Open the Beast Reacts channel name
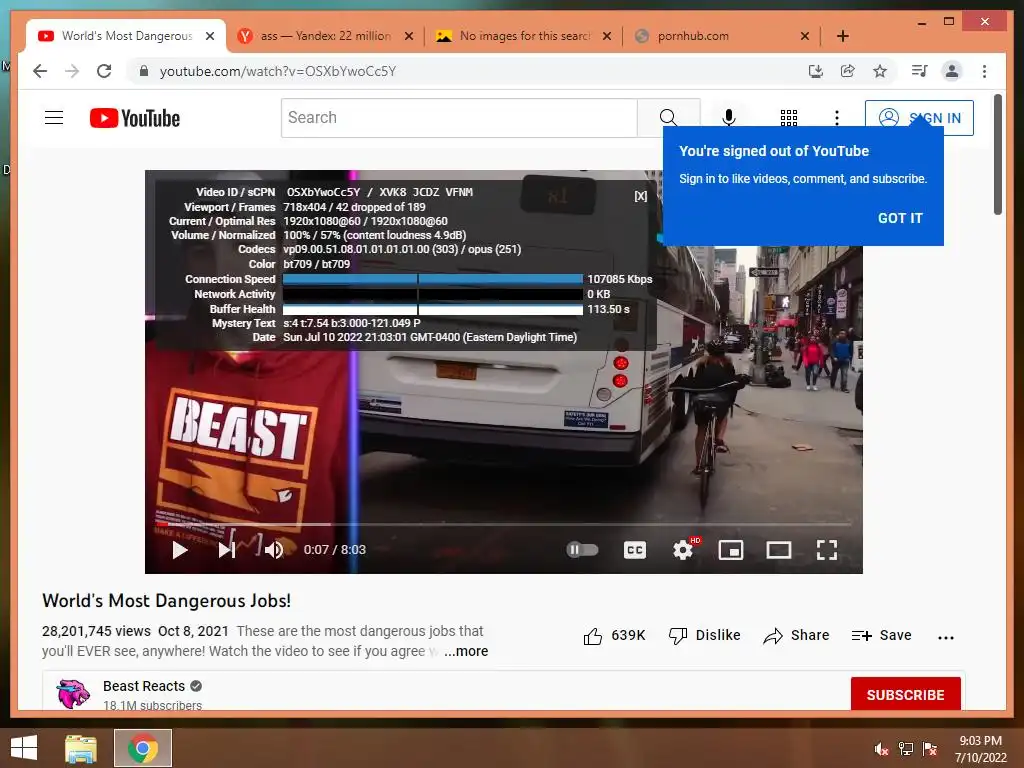The height and width of the screenshot is (768, 1024). [x=144, y=686]
